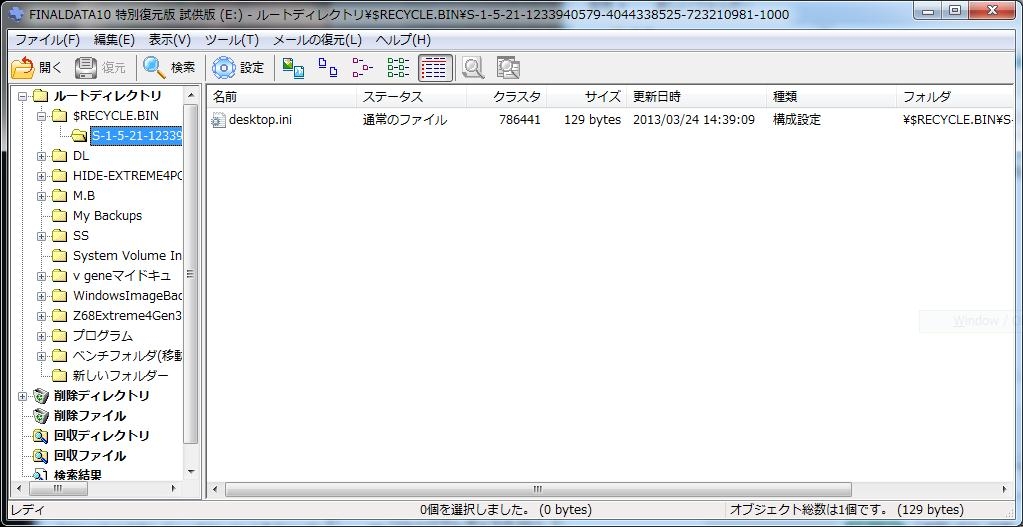Collapse the $RECYCLE.BIN tree node
Screen dimensions: 1023x527
(42, 116)
